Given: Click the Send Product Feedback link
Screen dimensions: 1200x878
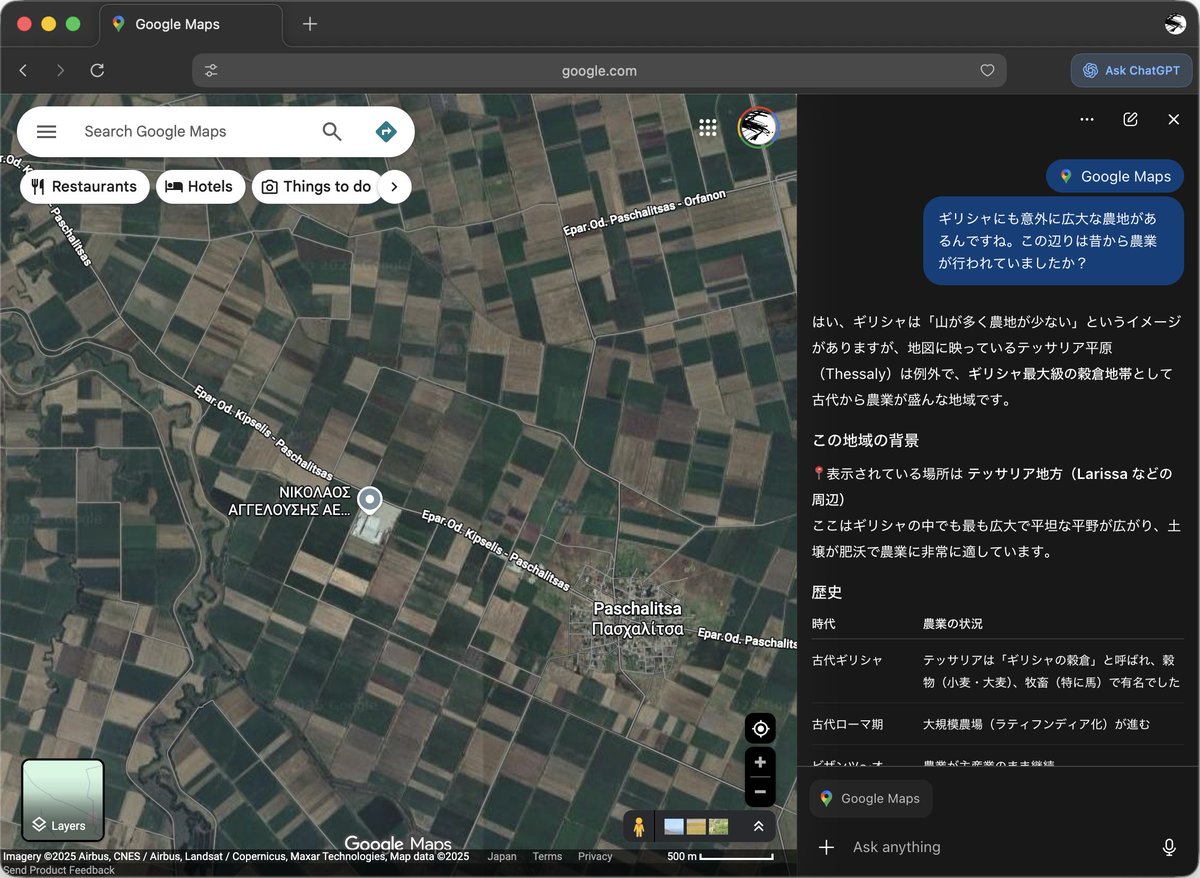Looking at the screenshot, I should (59, 870).
